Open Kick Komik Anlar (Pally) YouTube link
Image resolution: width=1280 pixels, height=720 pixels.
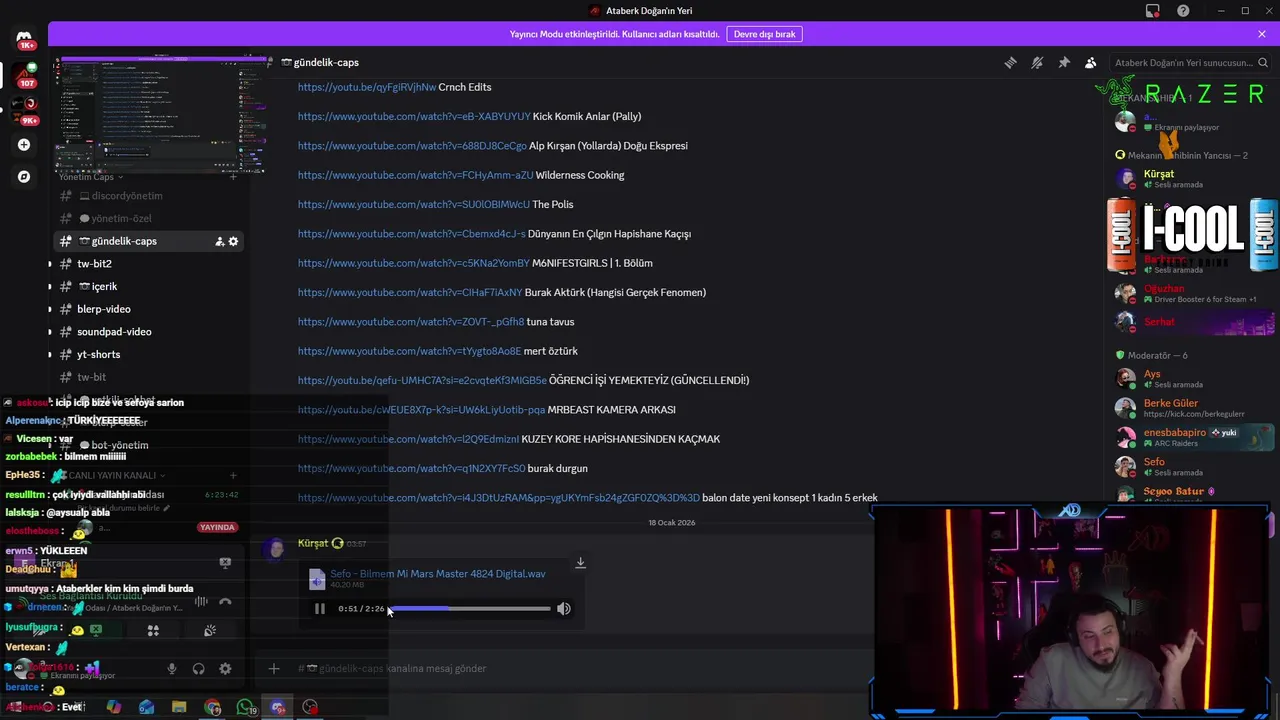click(x=414, y=116)
